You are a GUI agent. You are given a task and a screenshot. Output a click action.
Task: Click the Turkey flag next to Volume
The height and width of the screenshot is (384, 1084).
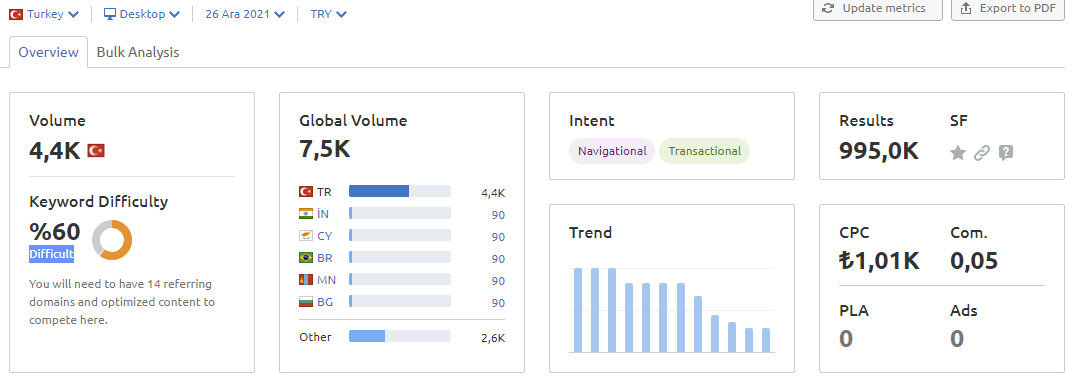(x=96, y=150)
